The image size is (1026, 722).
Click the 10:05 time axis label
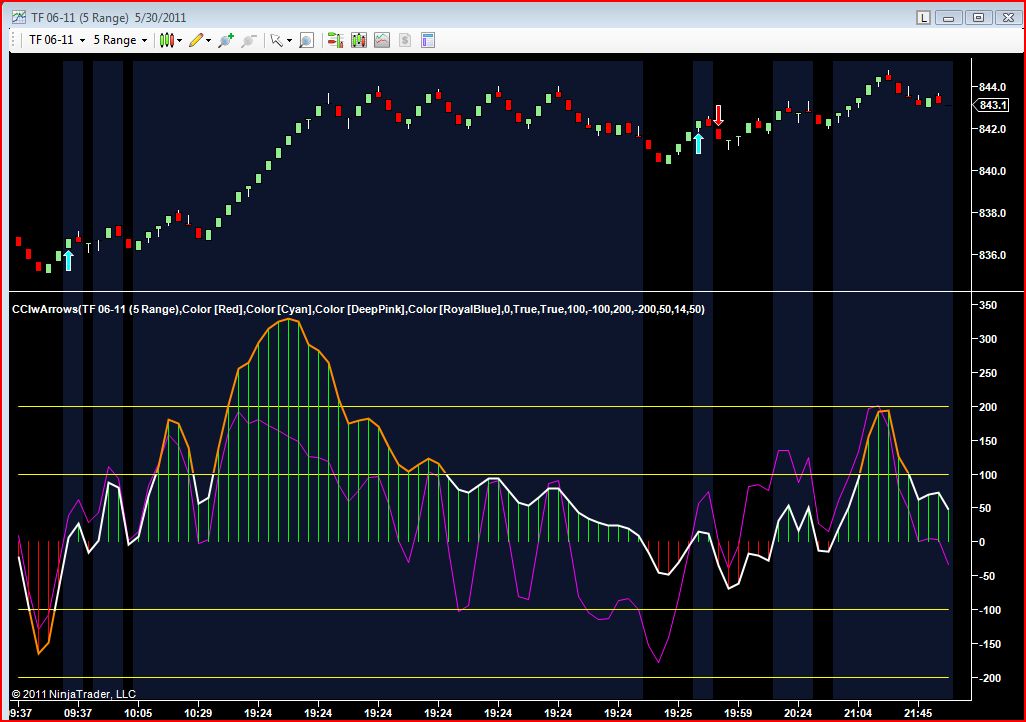tap(138, 713)
